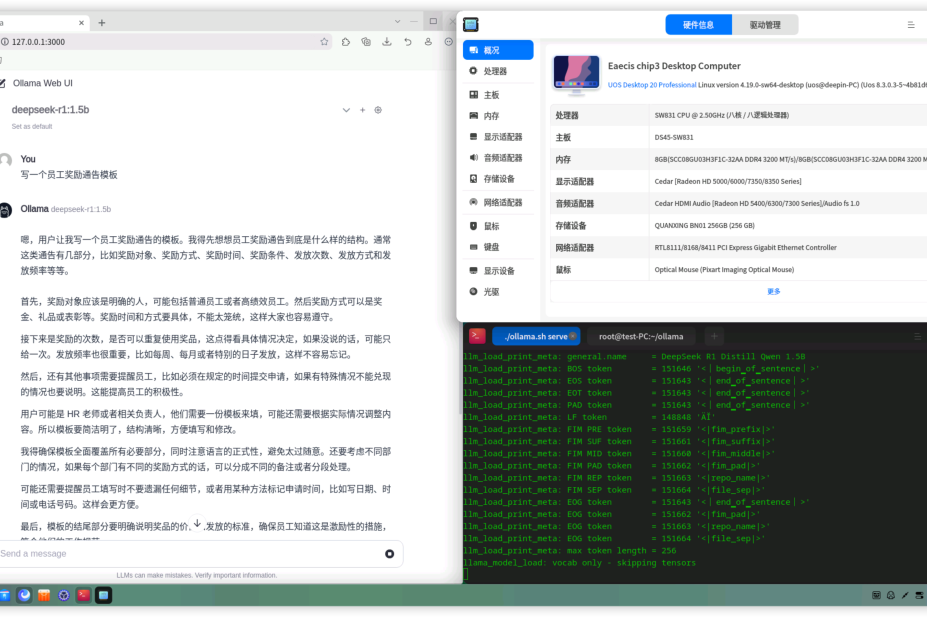
Task: Open the orange app store taskbar icon
Action: point(44,595)
